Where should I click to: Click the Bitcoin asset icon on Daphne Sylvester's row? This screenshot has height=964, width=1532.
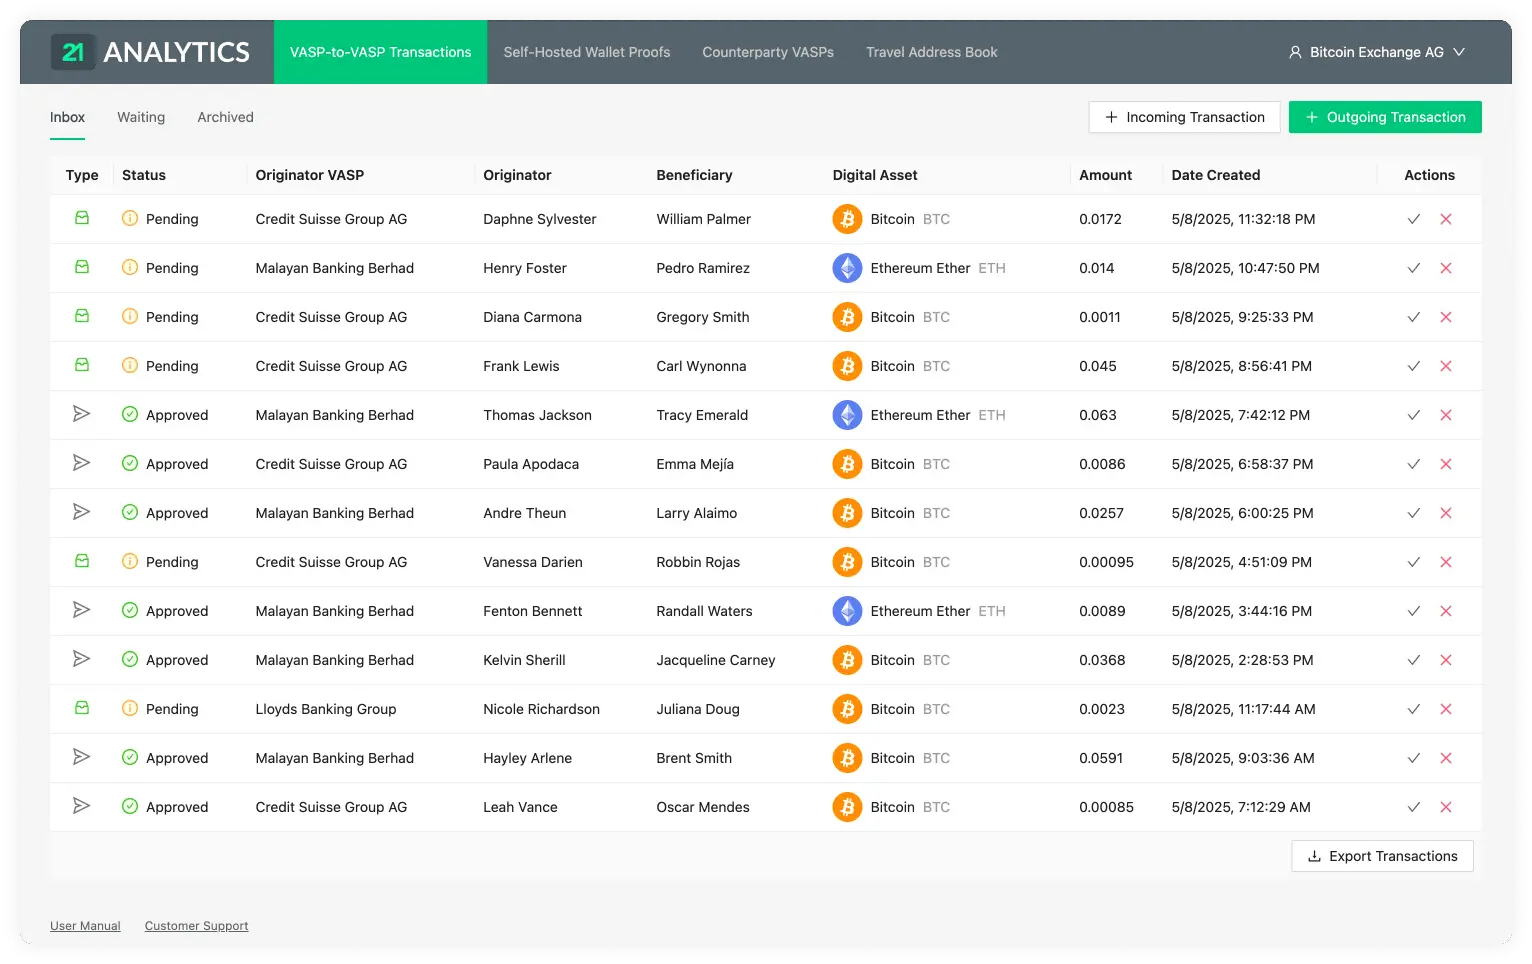coord(847,219)
